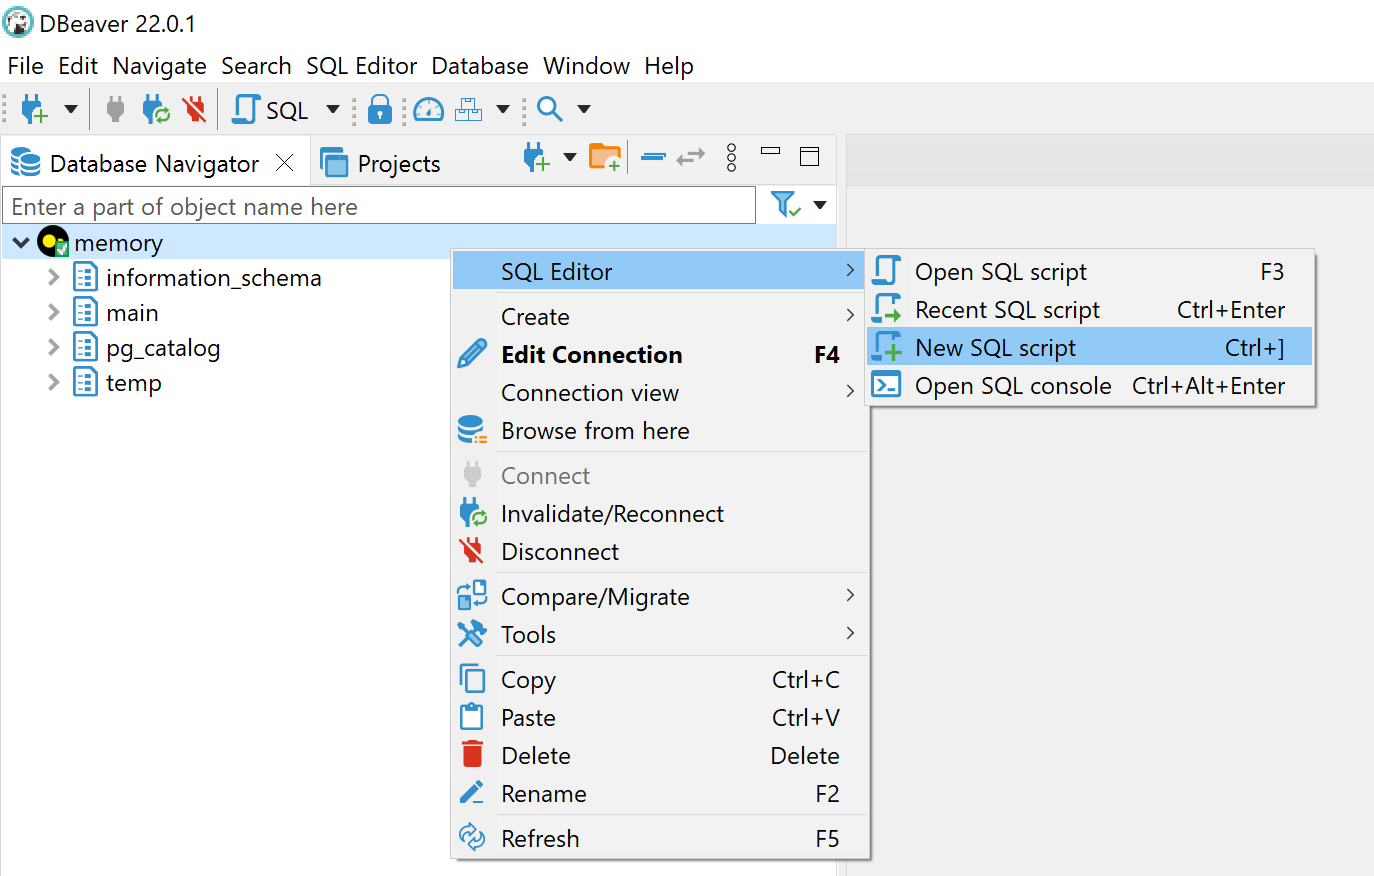The width and height of the screenshot is (1374, 876).
Task: Click the blue padlock security icon
Action: pyautogui.click(x=379, y=109)
